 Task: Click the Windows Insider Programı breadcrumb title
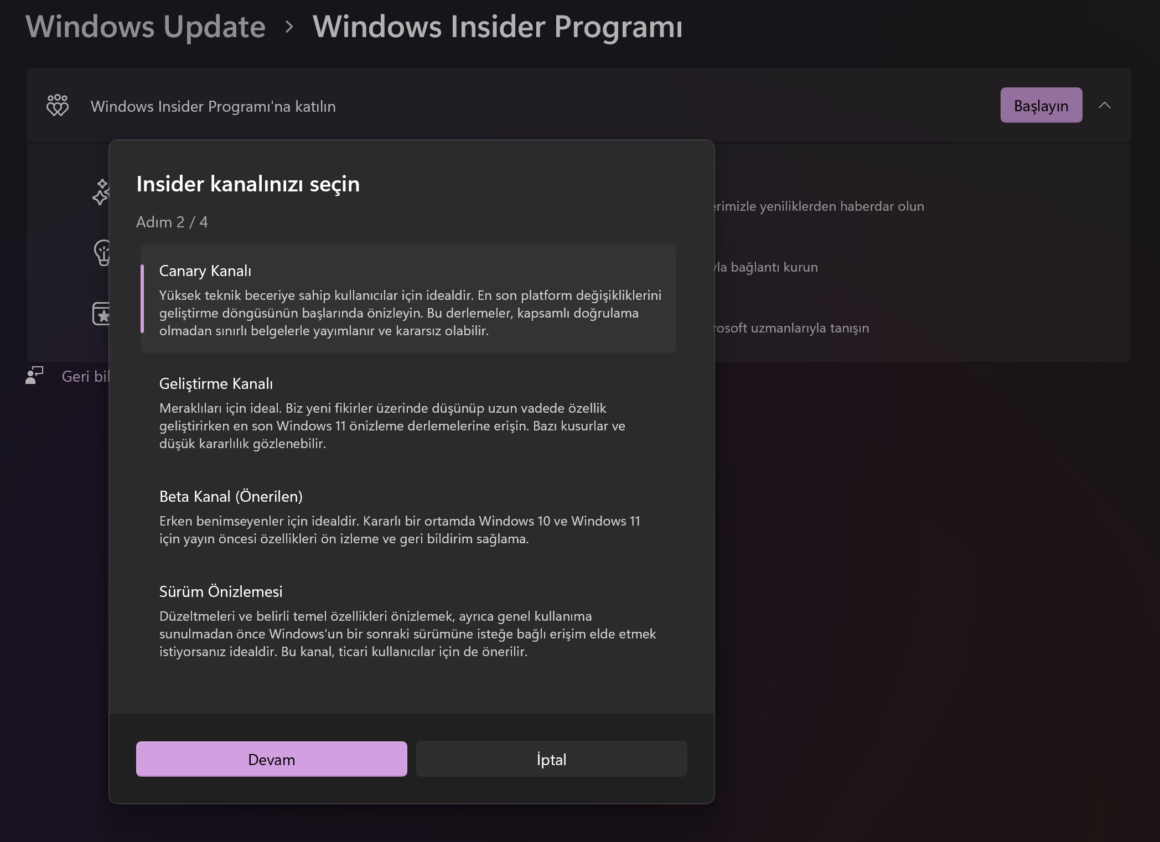pos(497,27)
